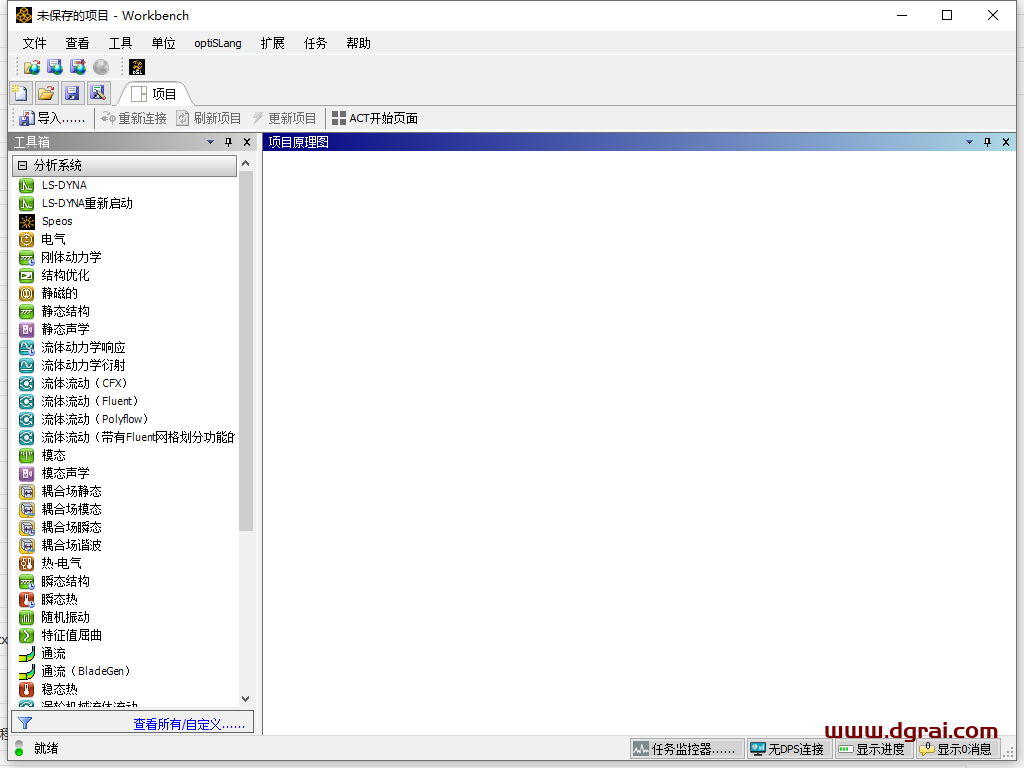Click the toolbox filter funnel icon
1024x768 pixels.
point(25,723)
